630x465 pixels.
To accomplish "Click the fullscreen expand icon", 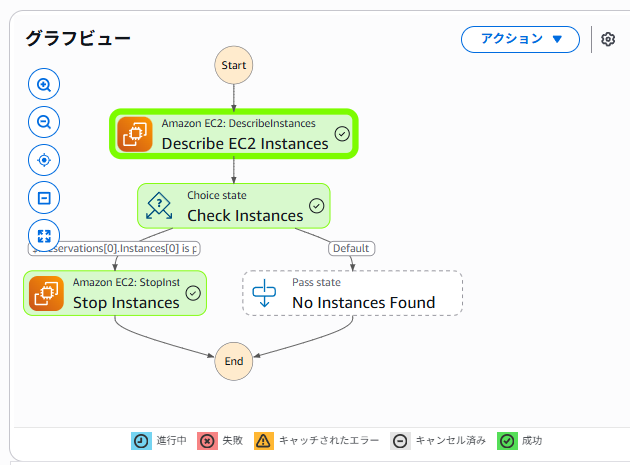I will click(x=44, y=236).
